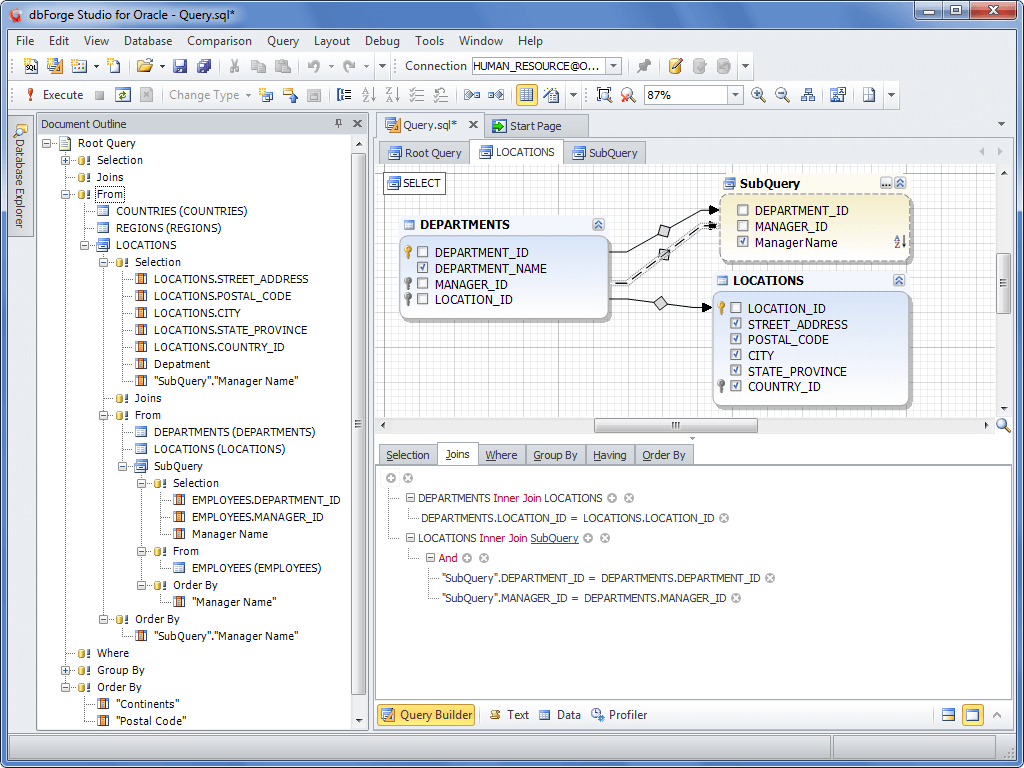
Task: Click the SELECT button in the diagram
Action: [414, 183]
